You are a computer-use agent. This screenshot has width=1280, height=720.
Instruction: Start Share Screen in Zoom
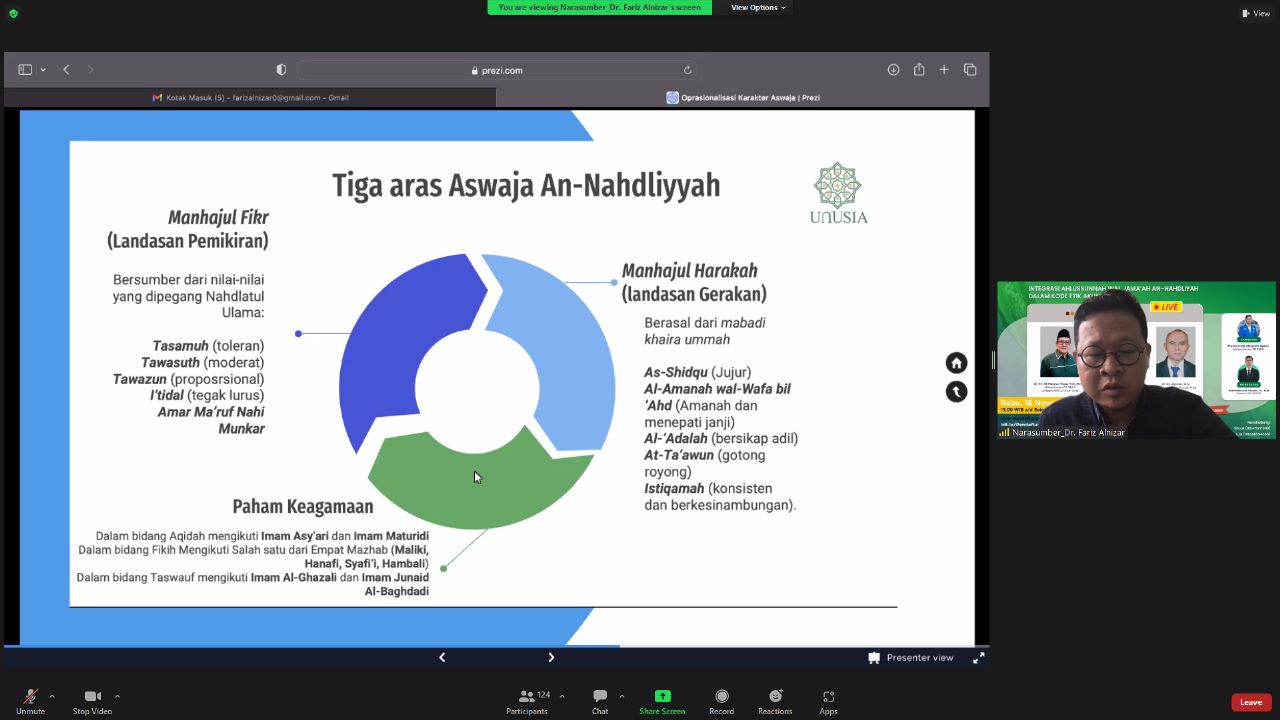(662, 701)
